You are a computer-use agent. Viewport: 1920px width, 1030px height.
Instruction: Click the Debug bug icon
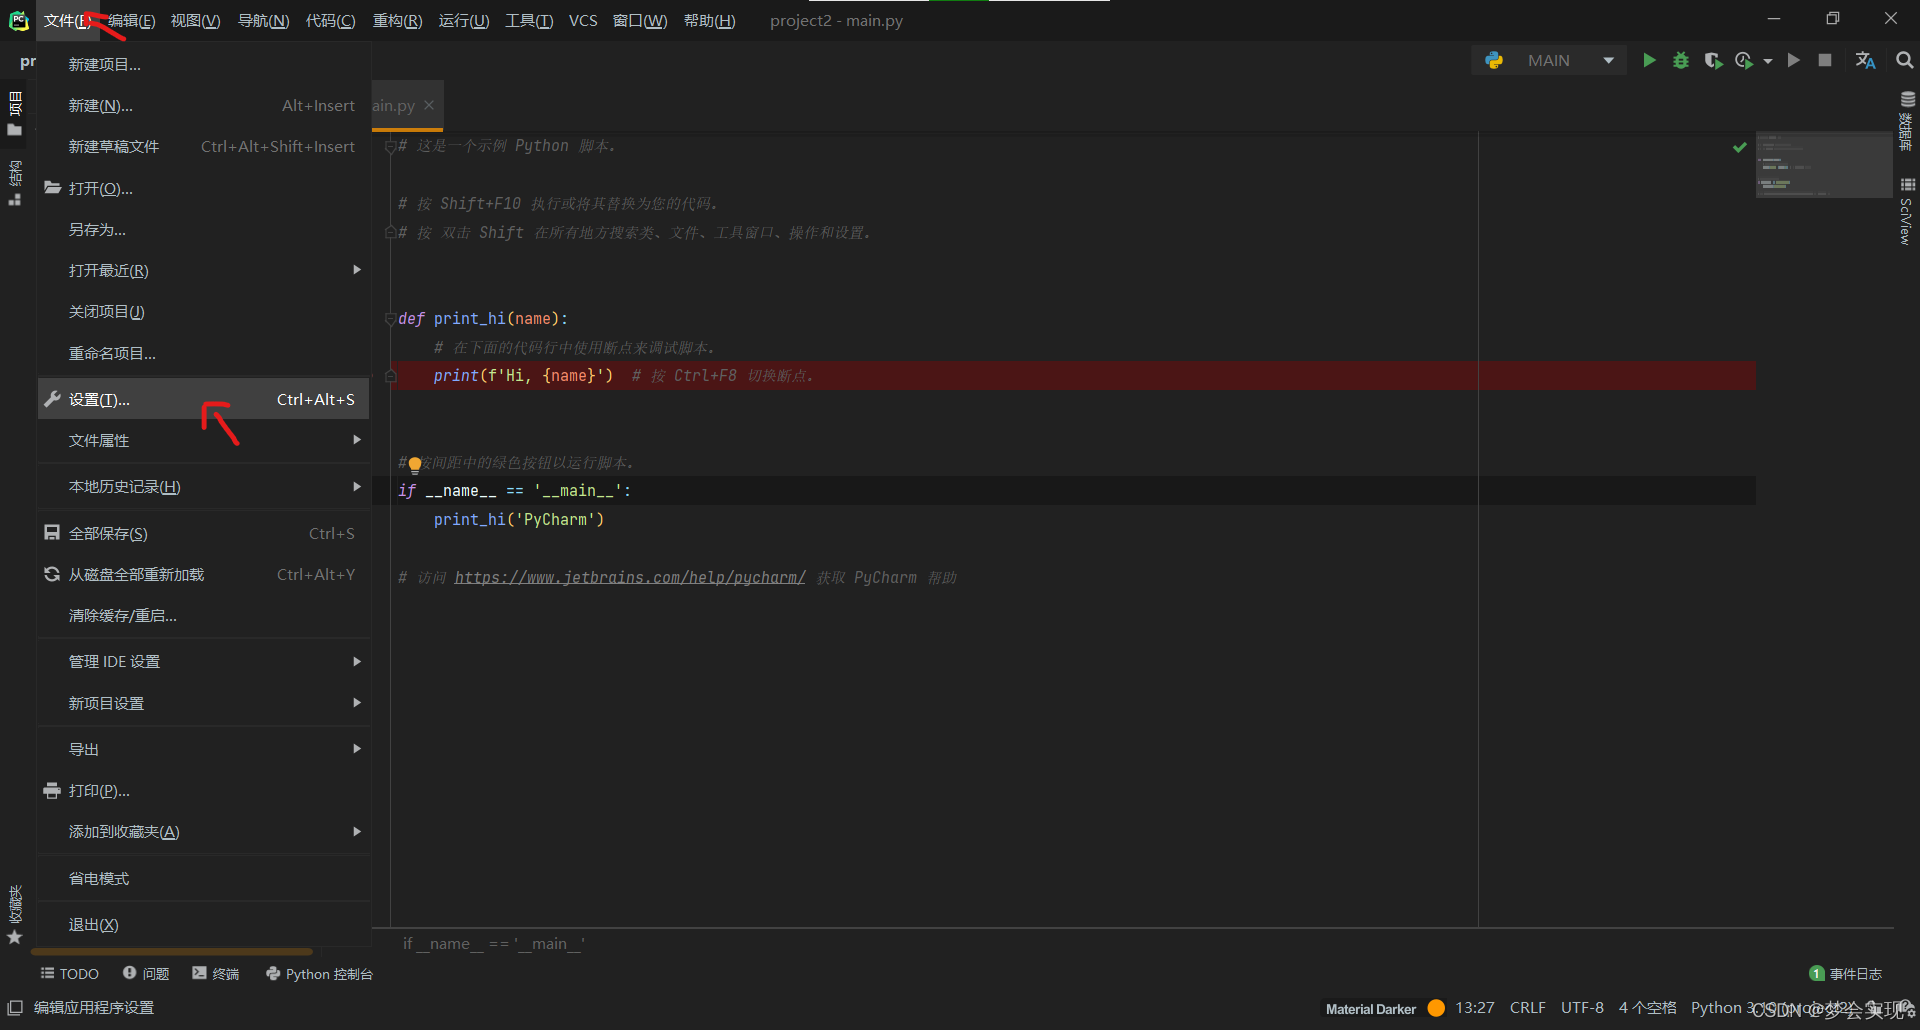[1681, 61]
